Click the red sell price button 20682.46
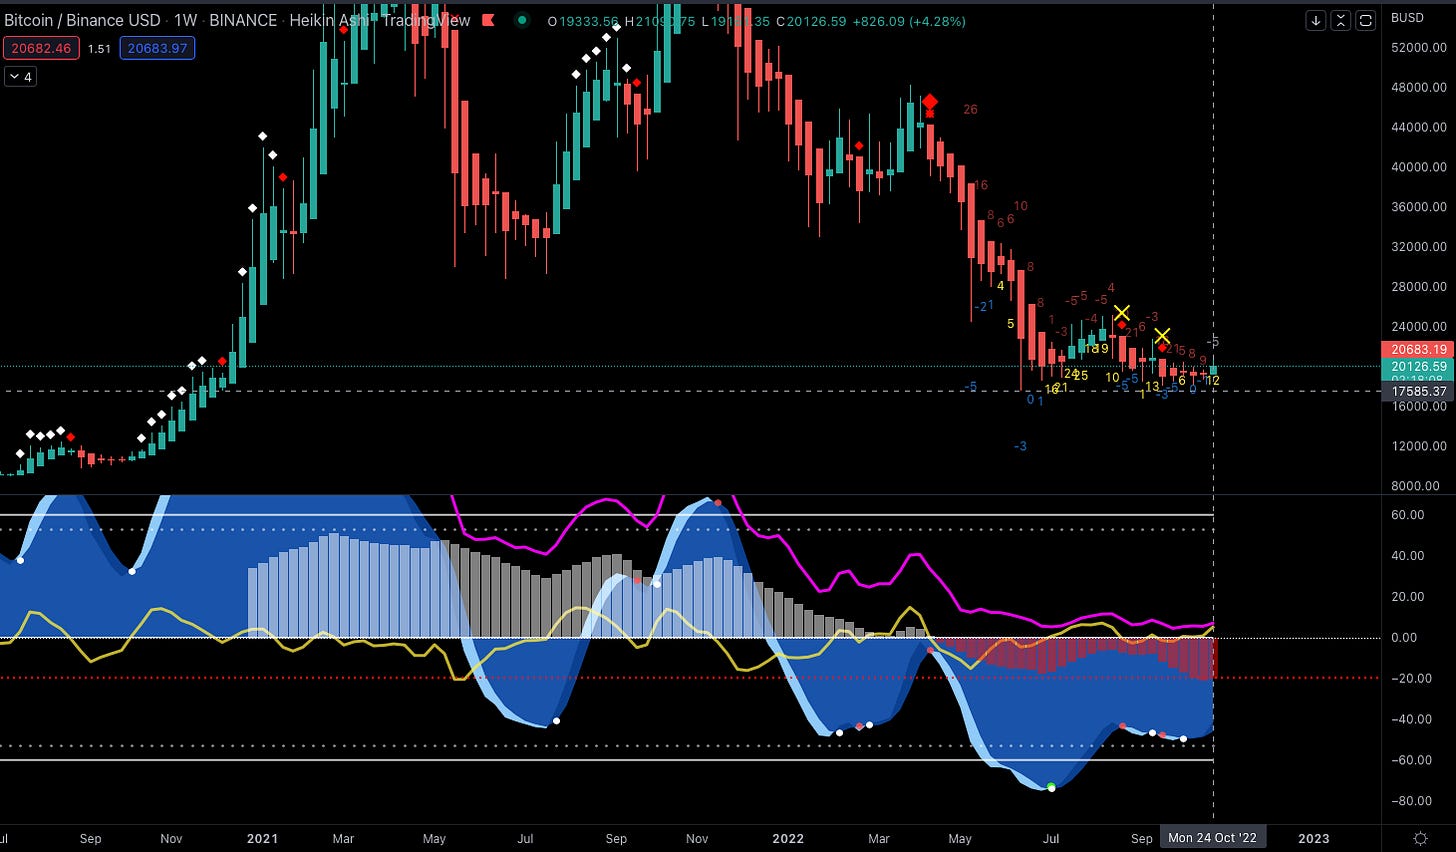This screenshot has height=852, width=1456. [40, 48]
